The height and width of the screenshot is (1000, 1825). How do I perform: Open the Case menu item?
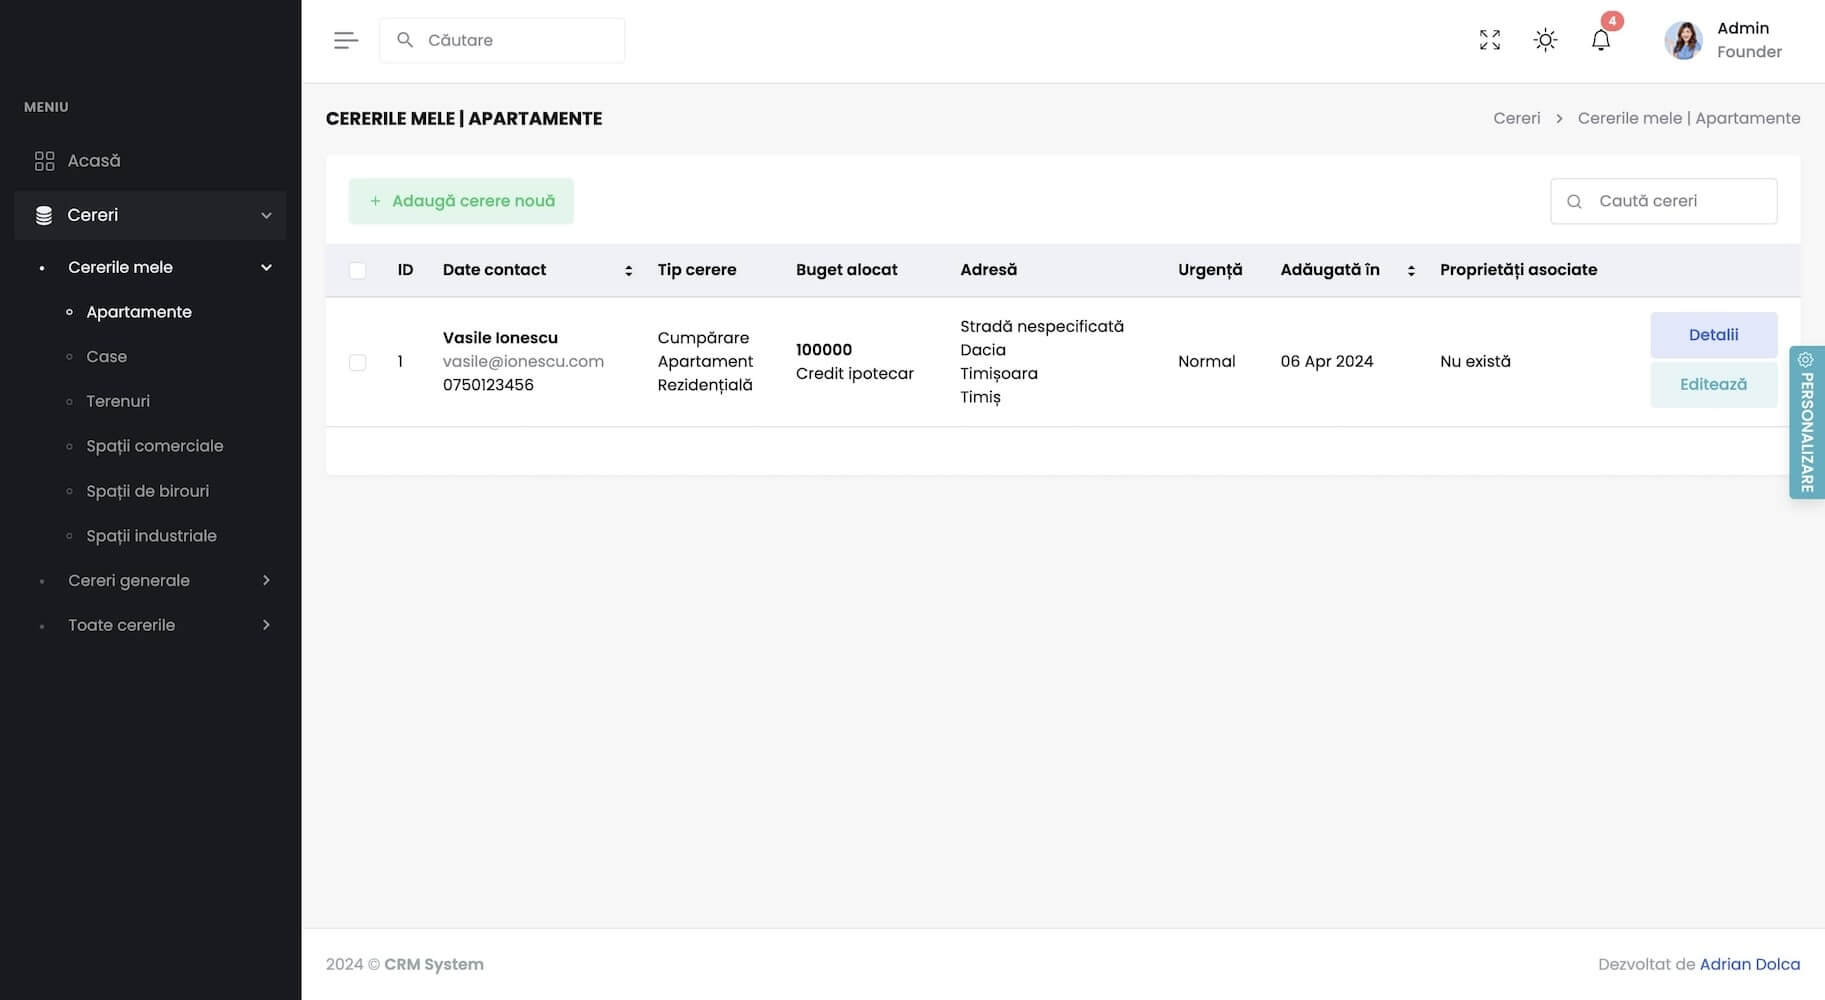tap(106, 357)
